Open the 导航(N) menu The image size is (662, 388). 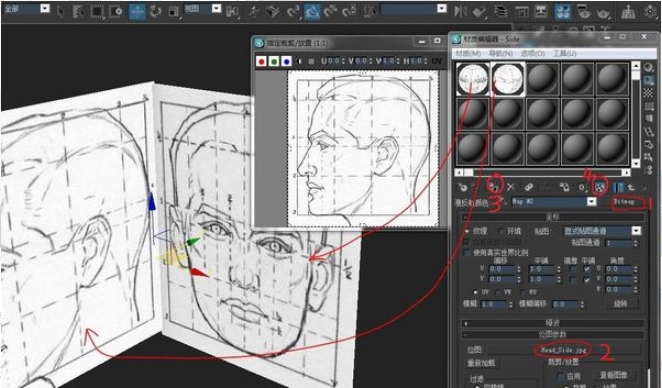point(501,54)
